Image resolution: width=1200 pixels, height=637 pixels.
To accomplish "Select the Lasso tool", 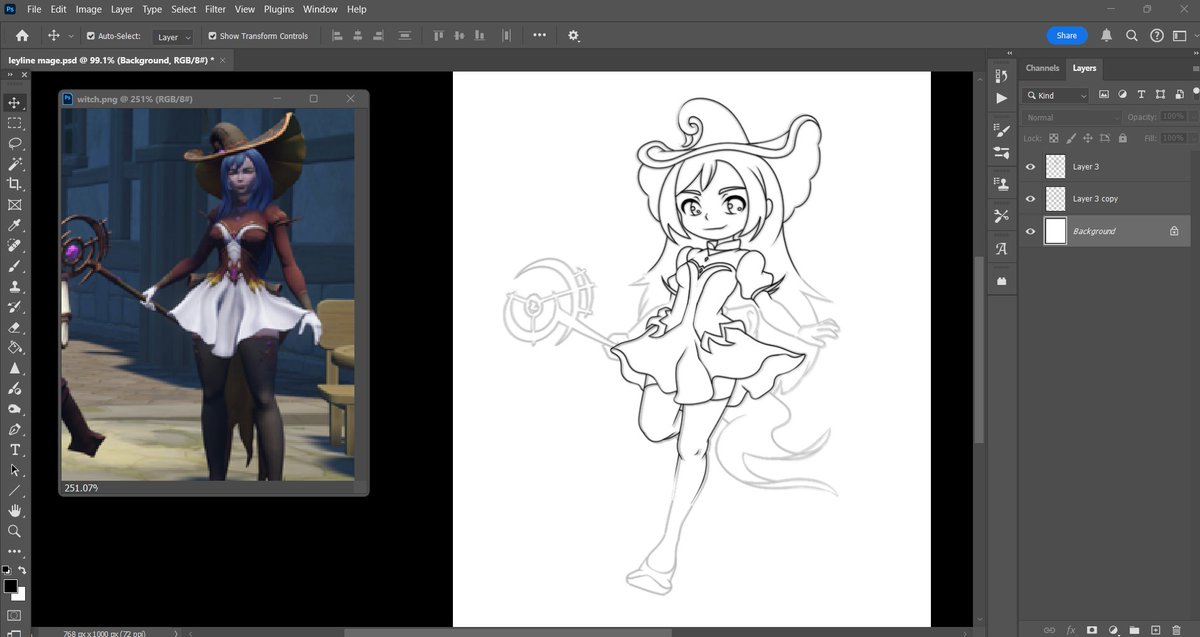I will 14,143.
